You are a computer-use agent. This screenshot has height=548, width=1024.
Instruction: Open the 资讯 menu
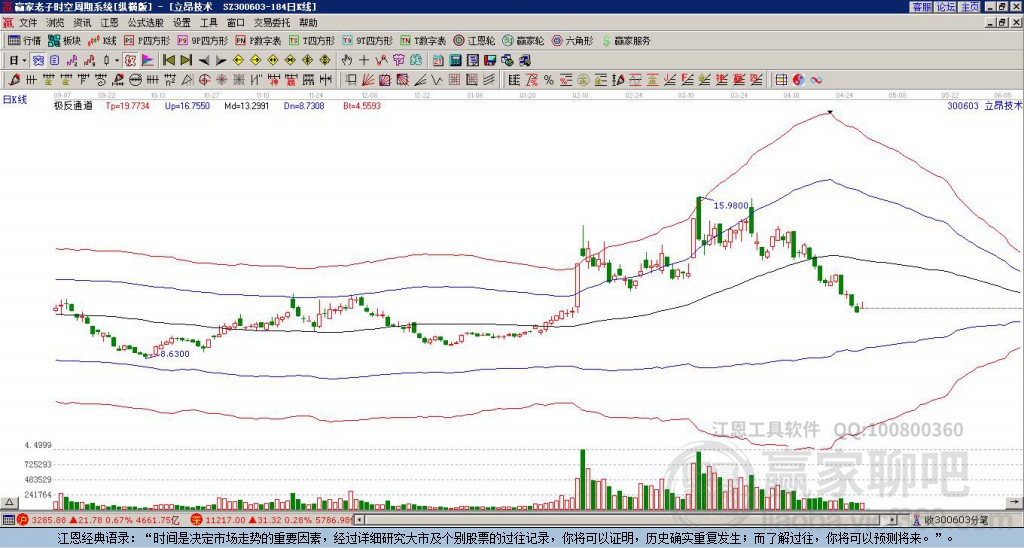click(82, 23)
